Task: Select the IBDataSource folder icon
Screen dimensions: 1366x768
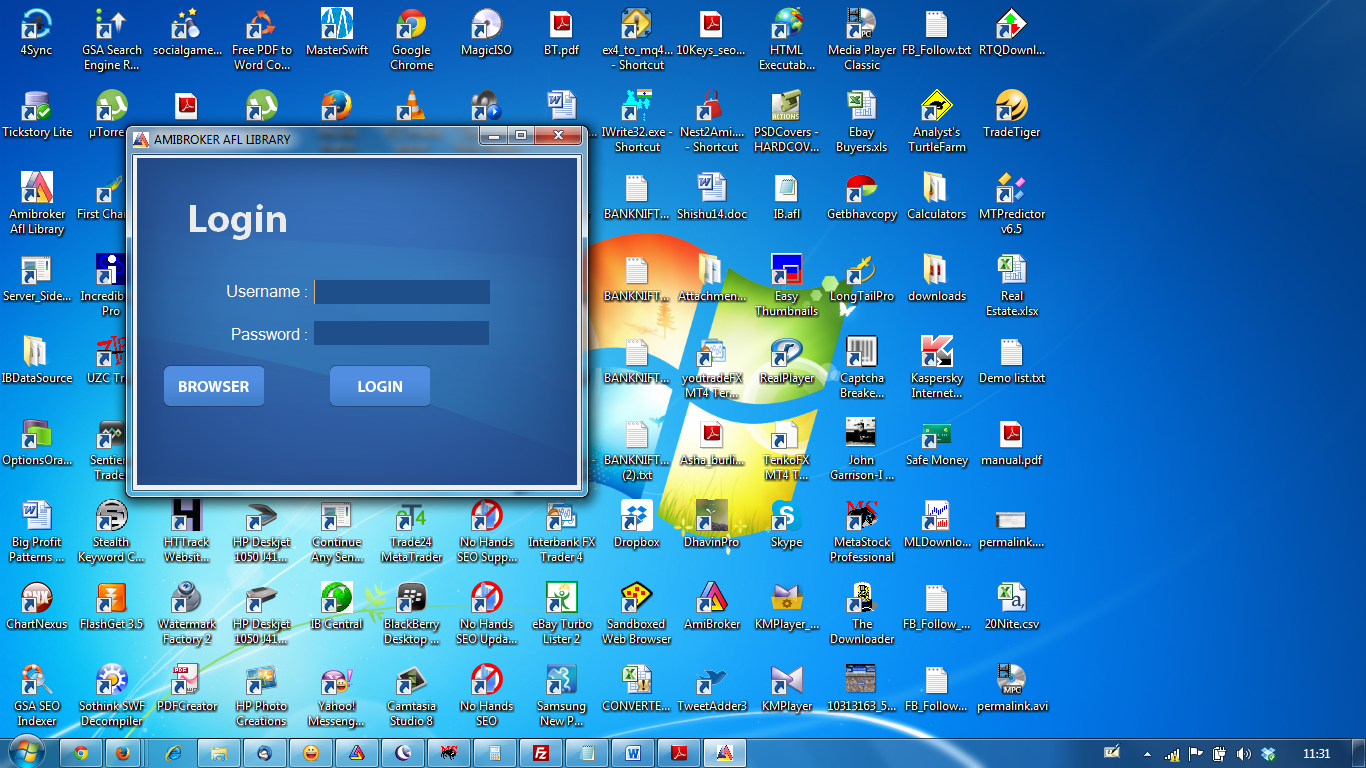Action: click(x=37, y=360)
